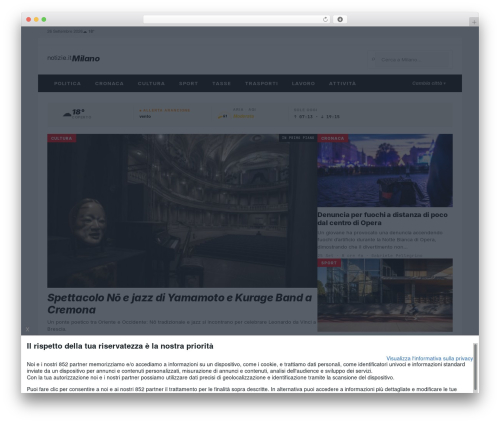Click the 'Denuncia per fuochi' article excerpt
500x423 pixels.
[380, 240]
